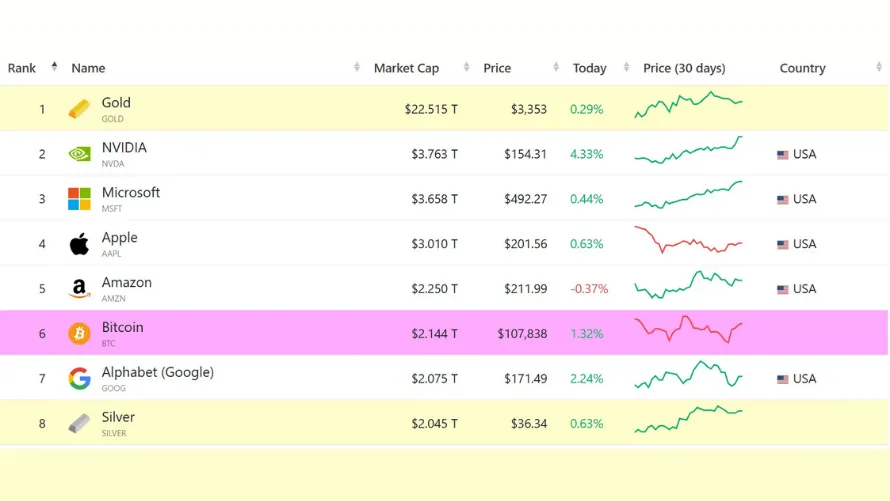View Amazon 30-day price chart

coord(689,284)
